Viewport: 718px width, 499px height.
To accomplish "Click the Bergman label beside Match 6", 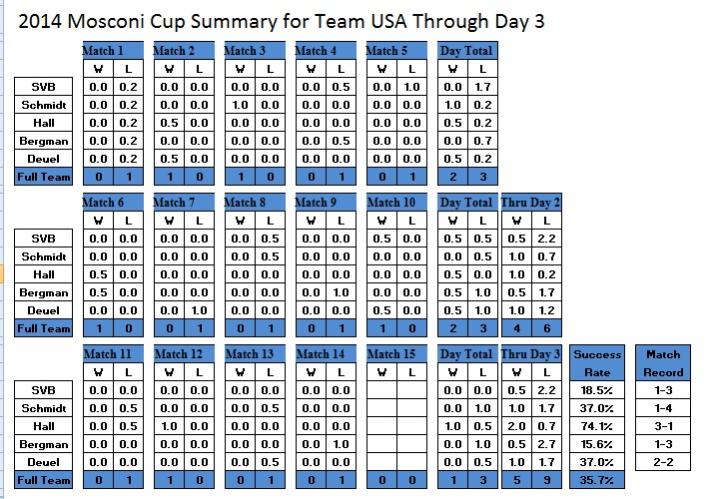I will [43, 293].
